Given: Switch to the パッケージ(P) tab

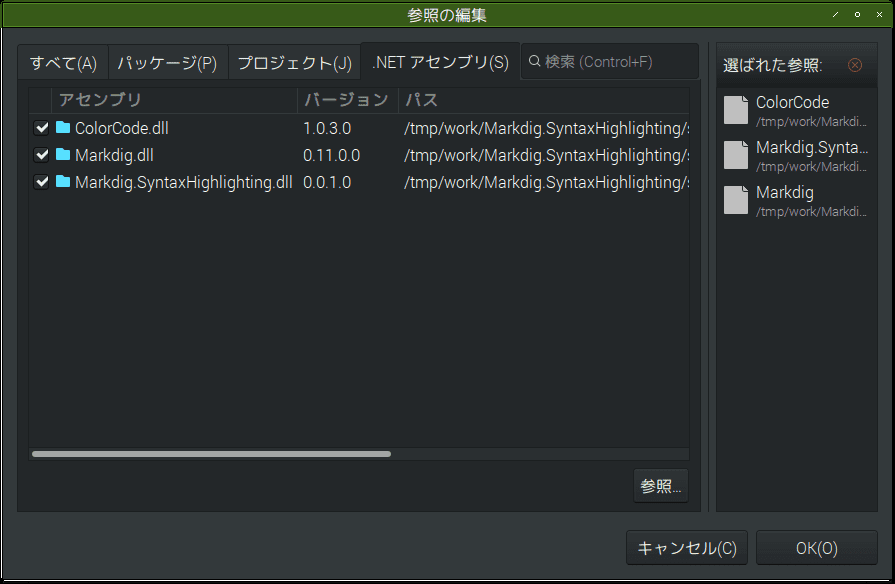Looking at the screenshot, I should [x=168, y=63].
